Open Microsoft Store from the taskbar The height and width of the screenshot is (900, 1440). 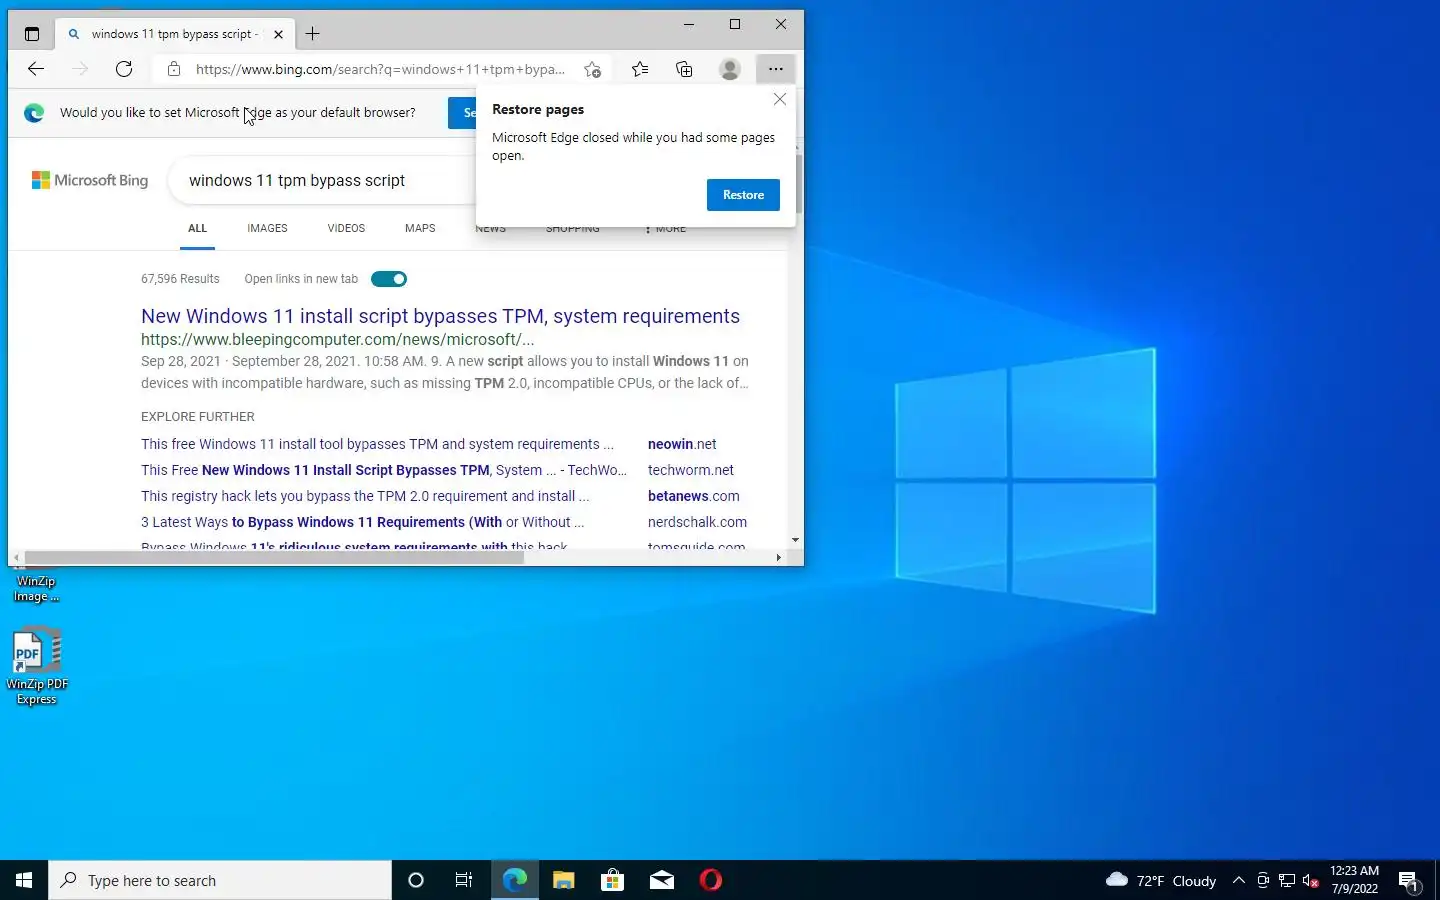(x=612, y=880)
